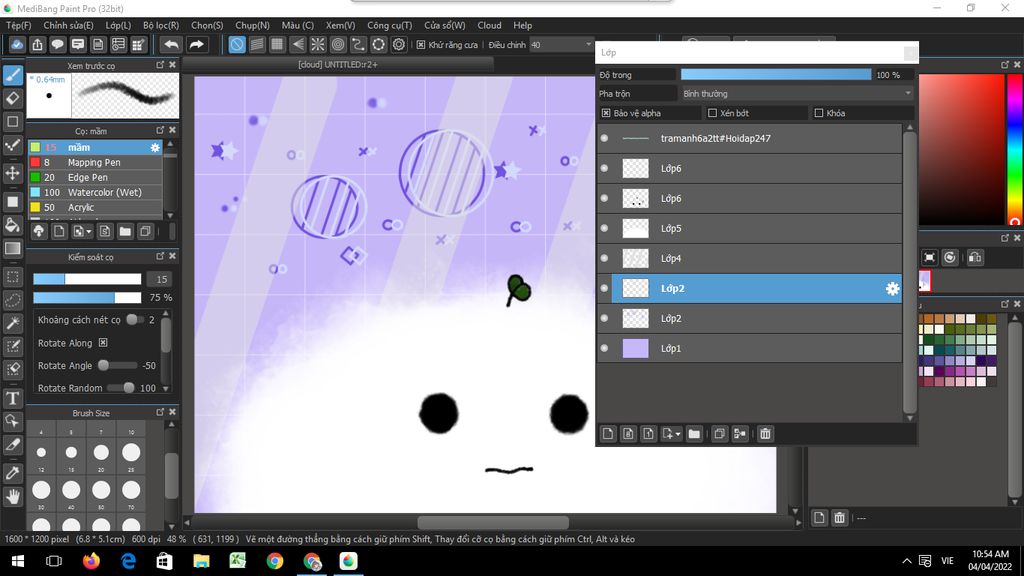
Task: Toggle Khử răng cưa checkbox
Action: click(x=421, y=44)
